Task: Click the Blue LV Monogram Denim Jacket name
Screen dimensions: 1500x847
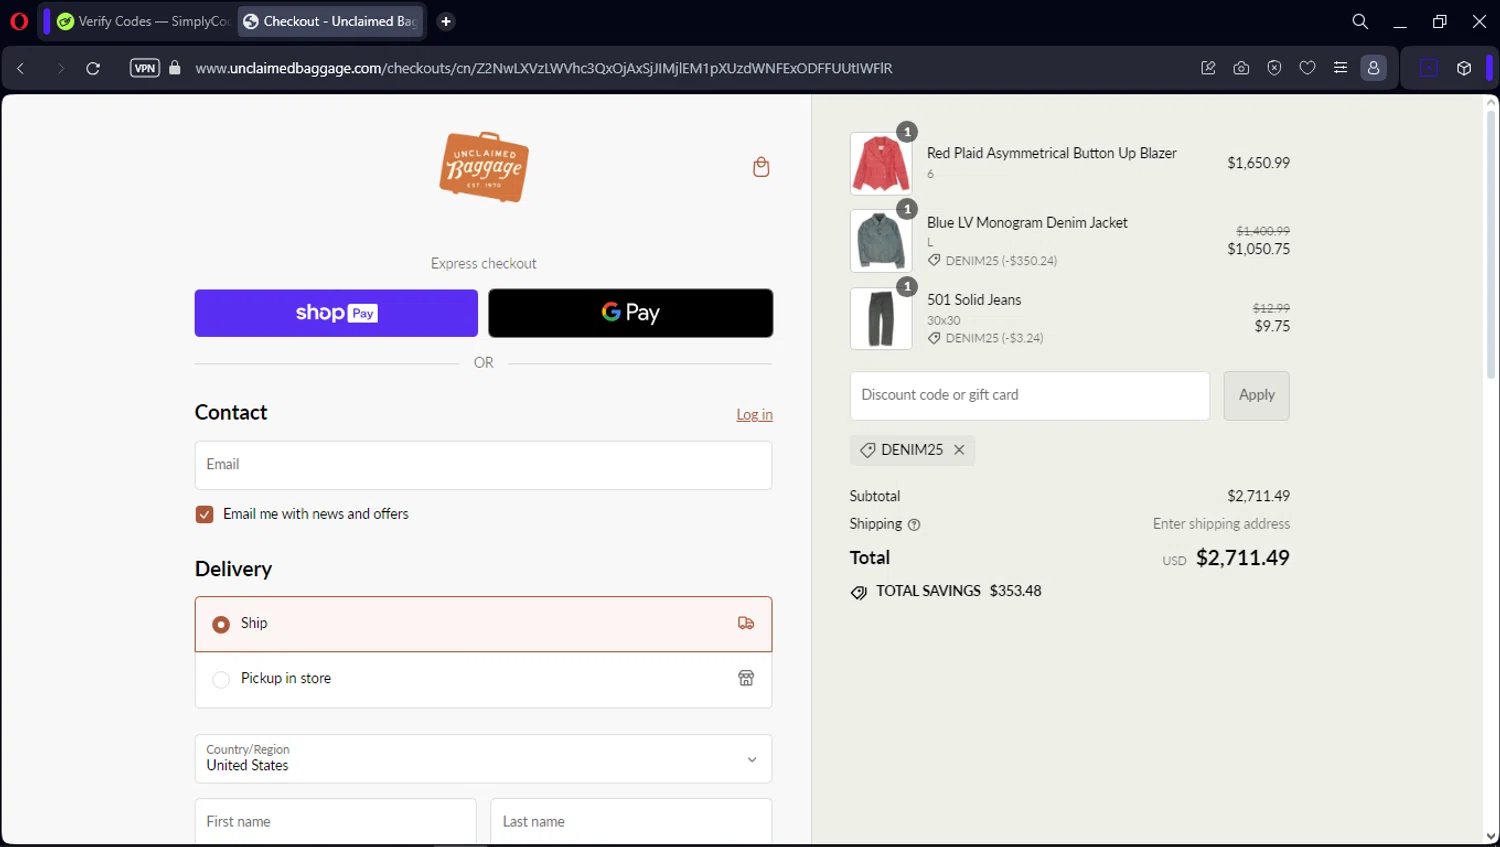Action: point(1027,223)
